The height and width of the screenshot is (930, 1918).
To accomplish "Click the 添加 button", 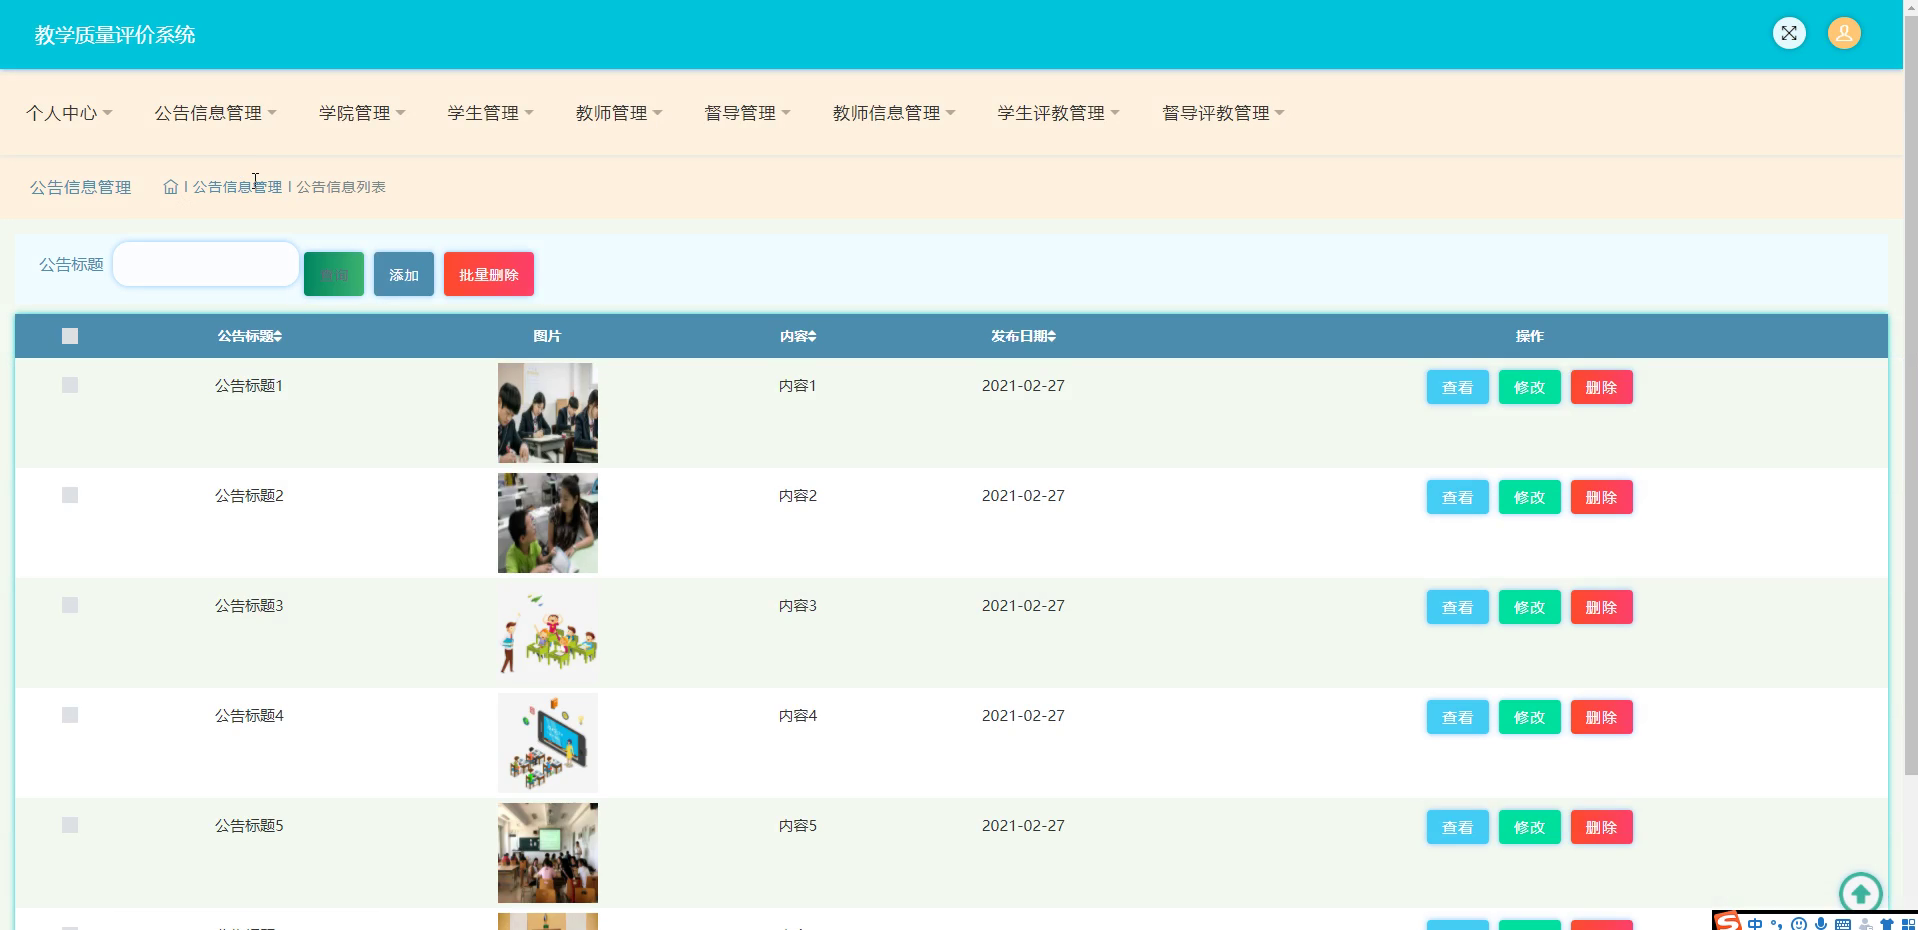I will point(404,274).
